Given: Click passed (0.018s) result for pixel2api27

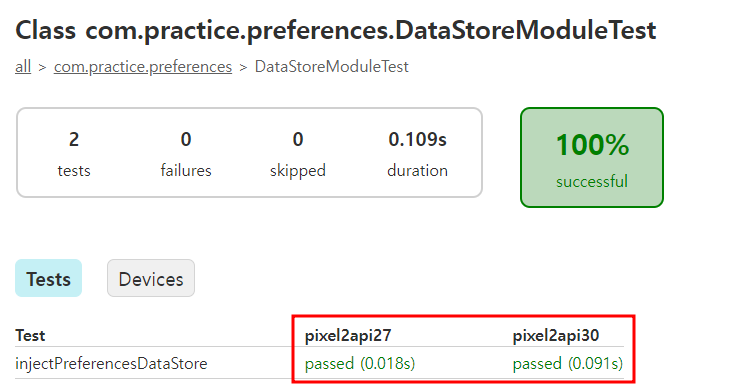Looking at the screenshot, I should tap(360, 363).
